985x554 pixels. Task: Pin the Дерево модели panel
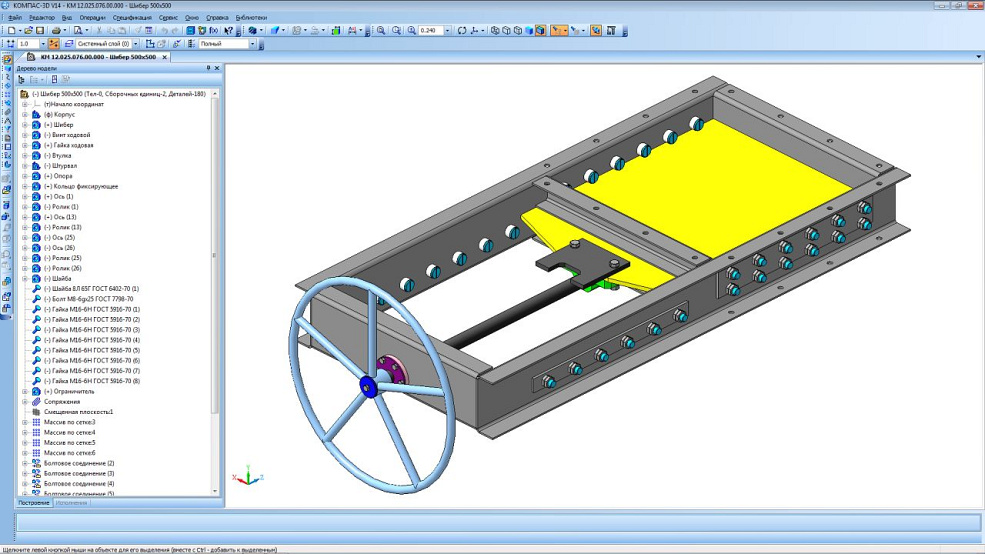coord(208,68)
